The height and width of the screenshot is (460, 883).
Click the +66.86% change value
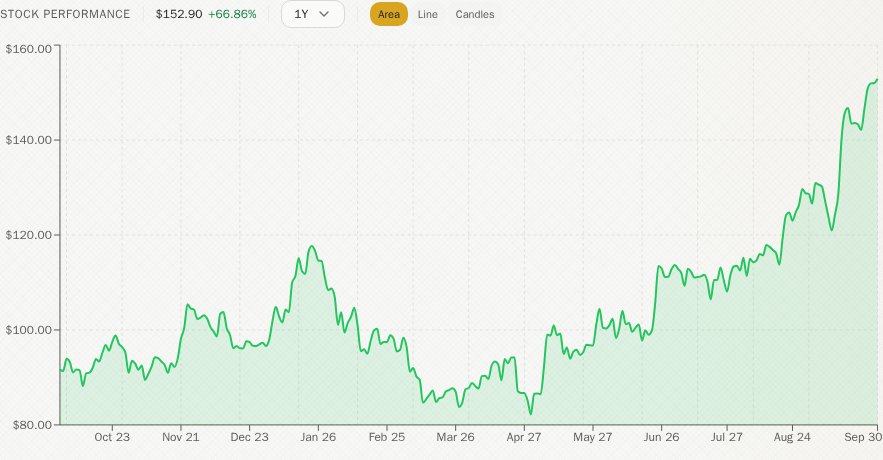(x=232, y=14)
